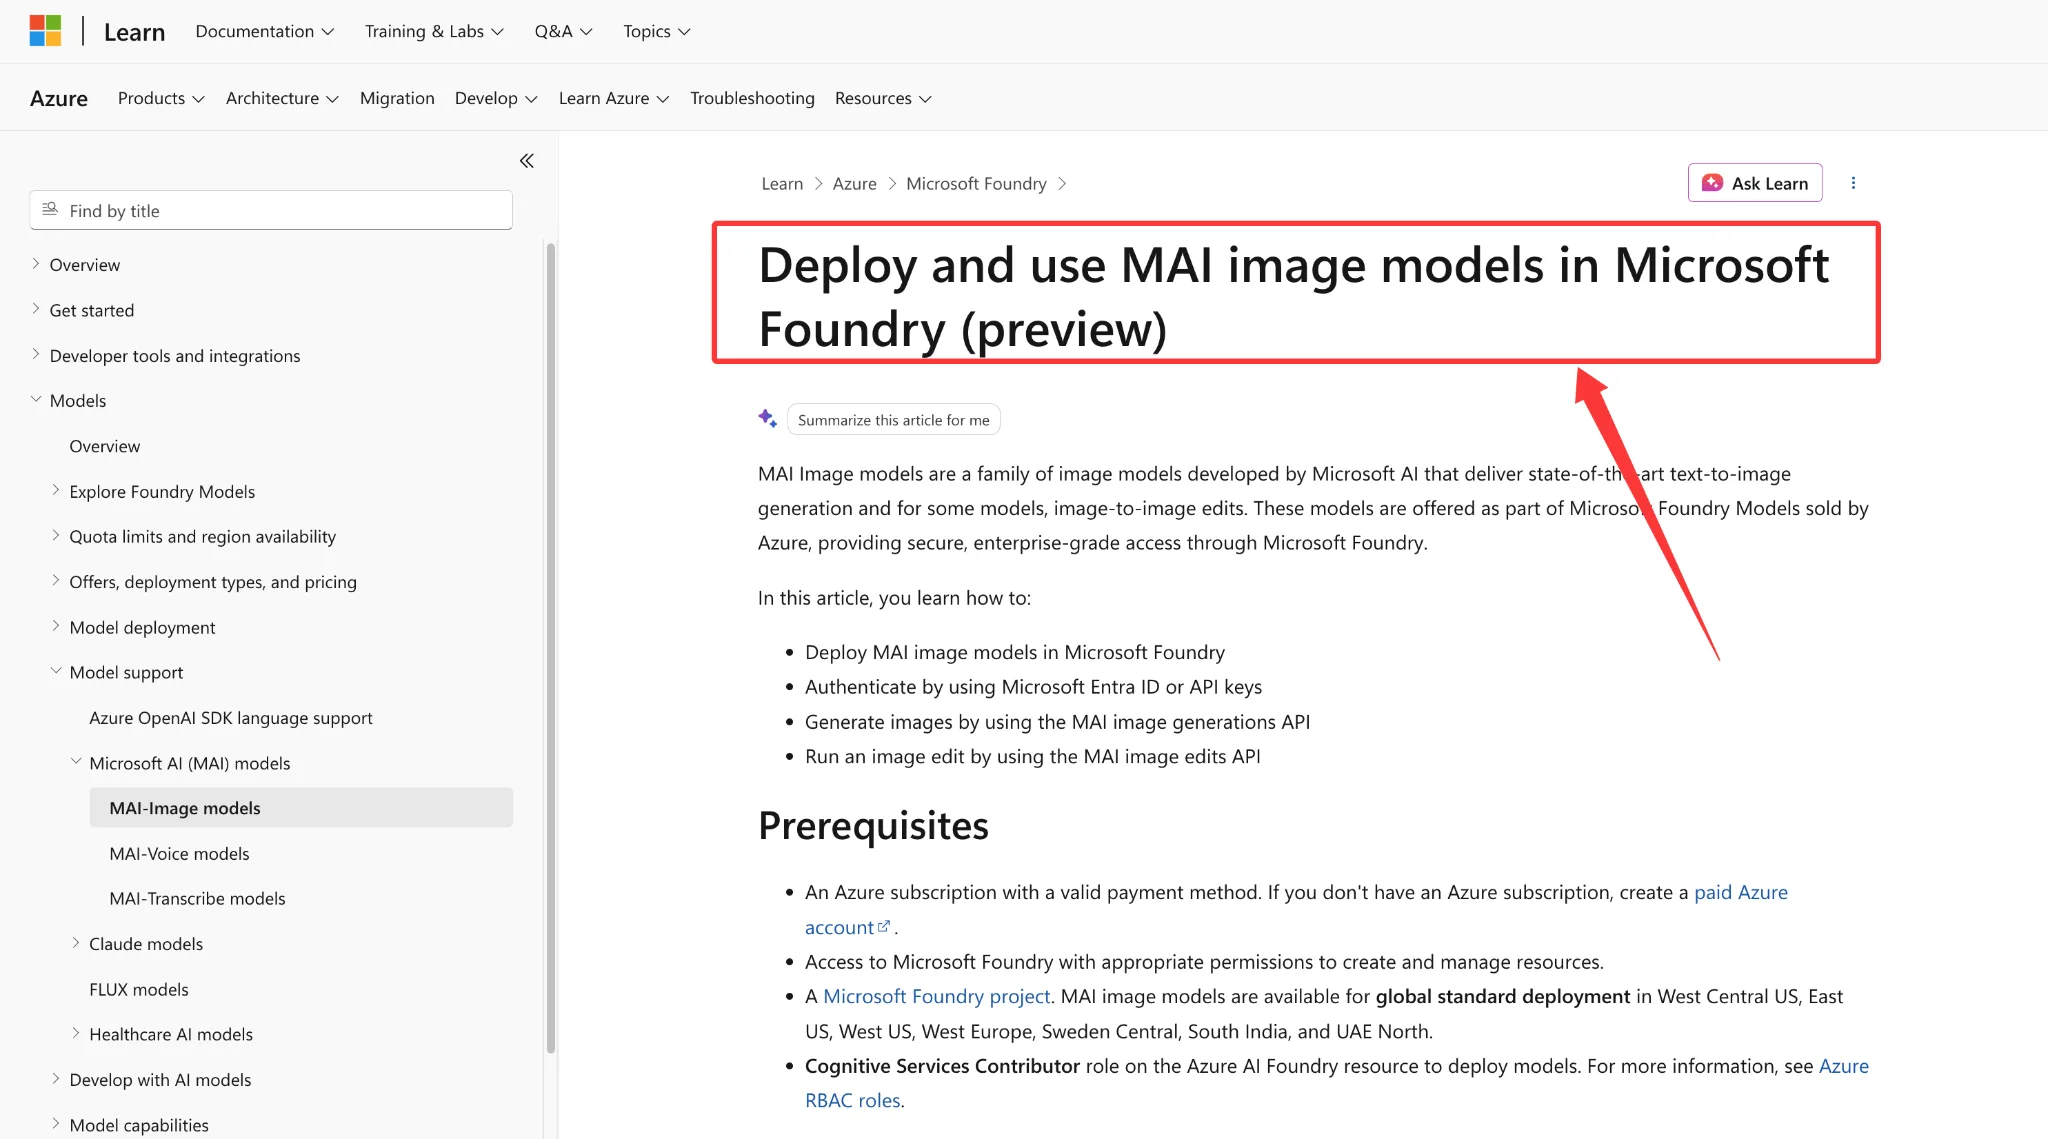Collapse the Microsoft AI (MAI) models node

[x=76, y=763]
